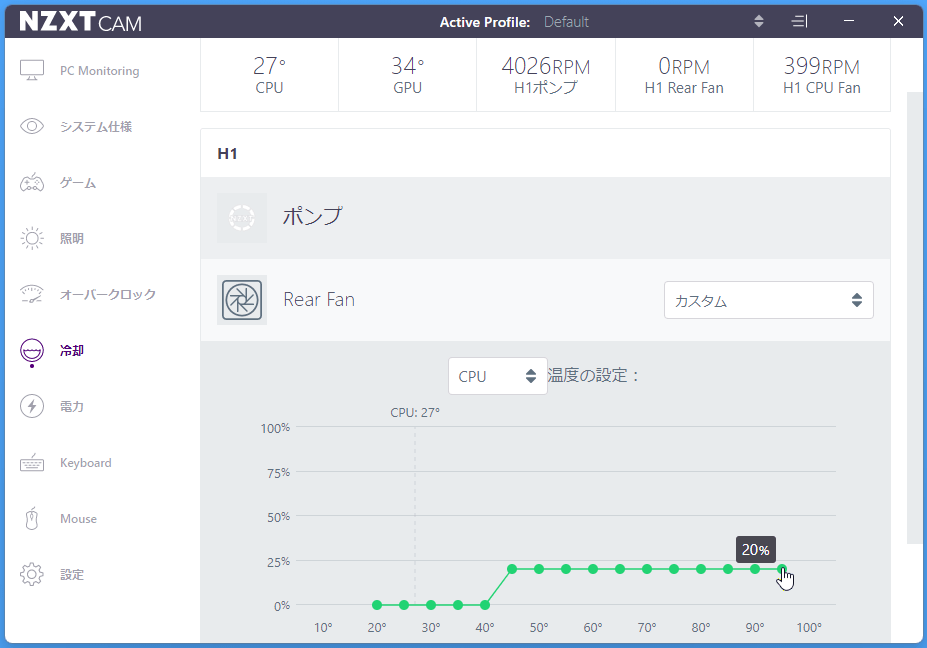
Task: Select the fan curve point at 25°
Action: [404, 605]
